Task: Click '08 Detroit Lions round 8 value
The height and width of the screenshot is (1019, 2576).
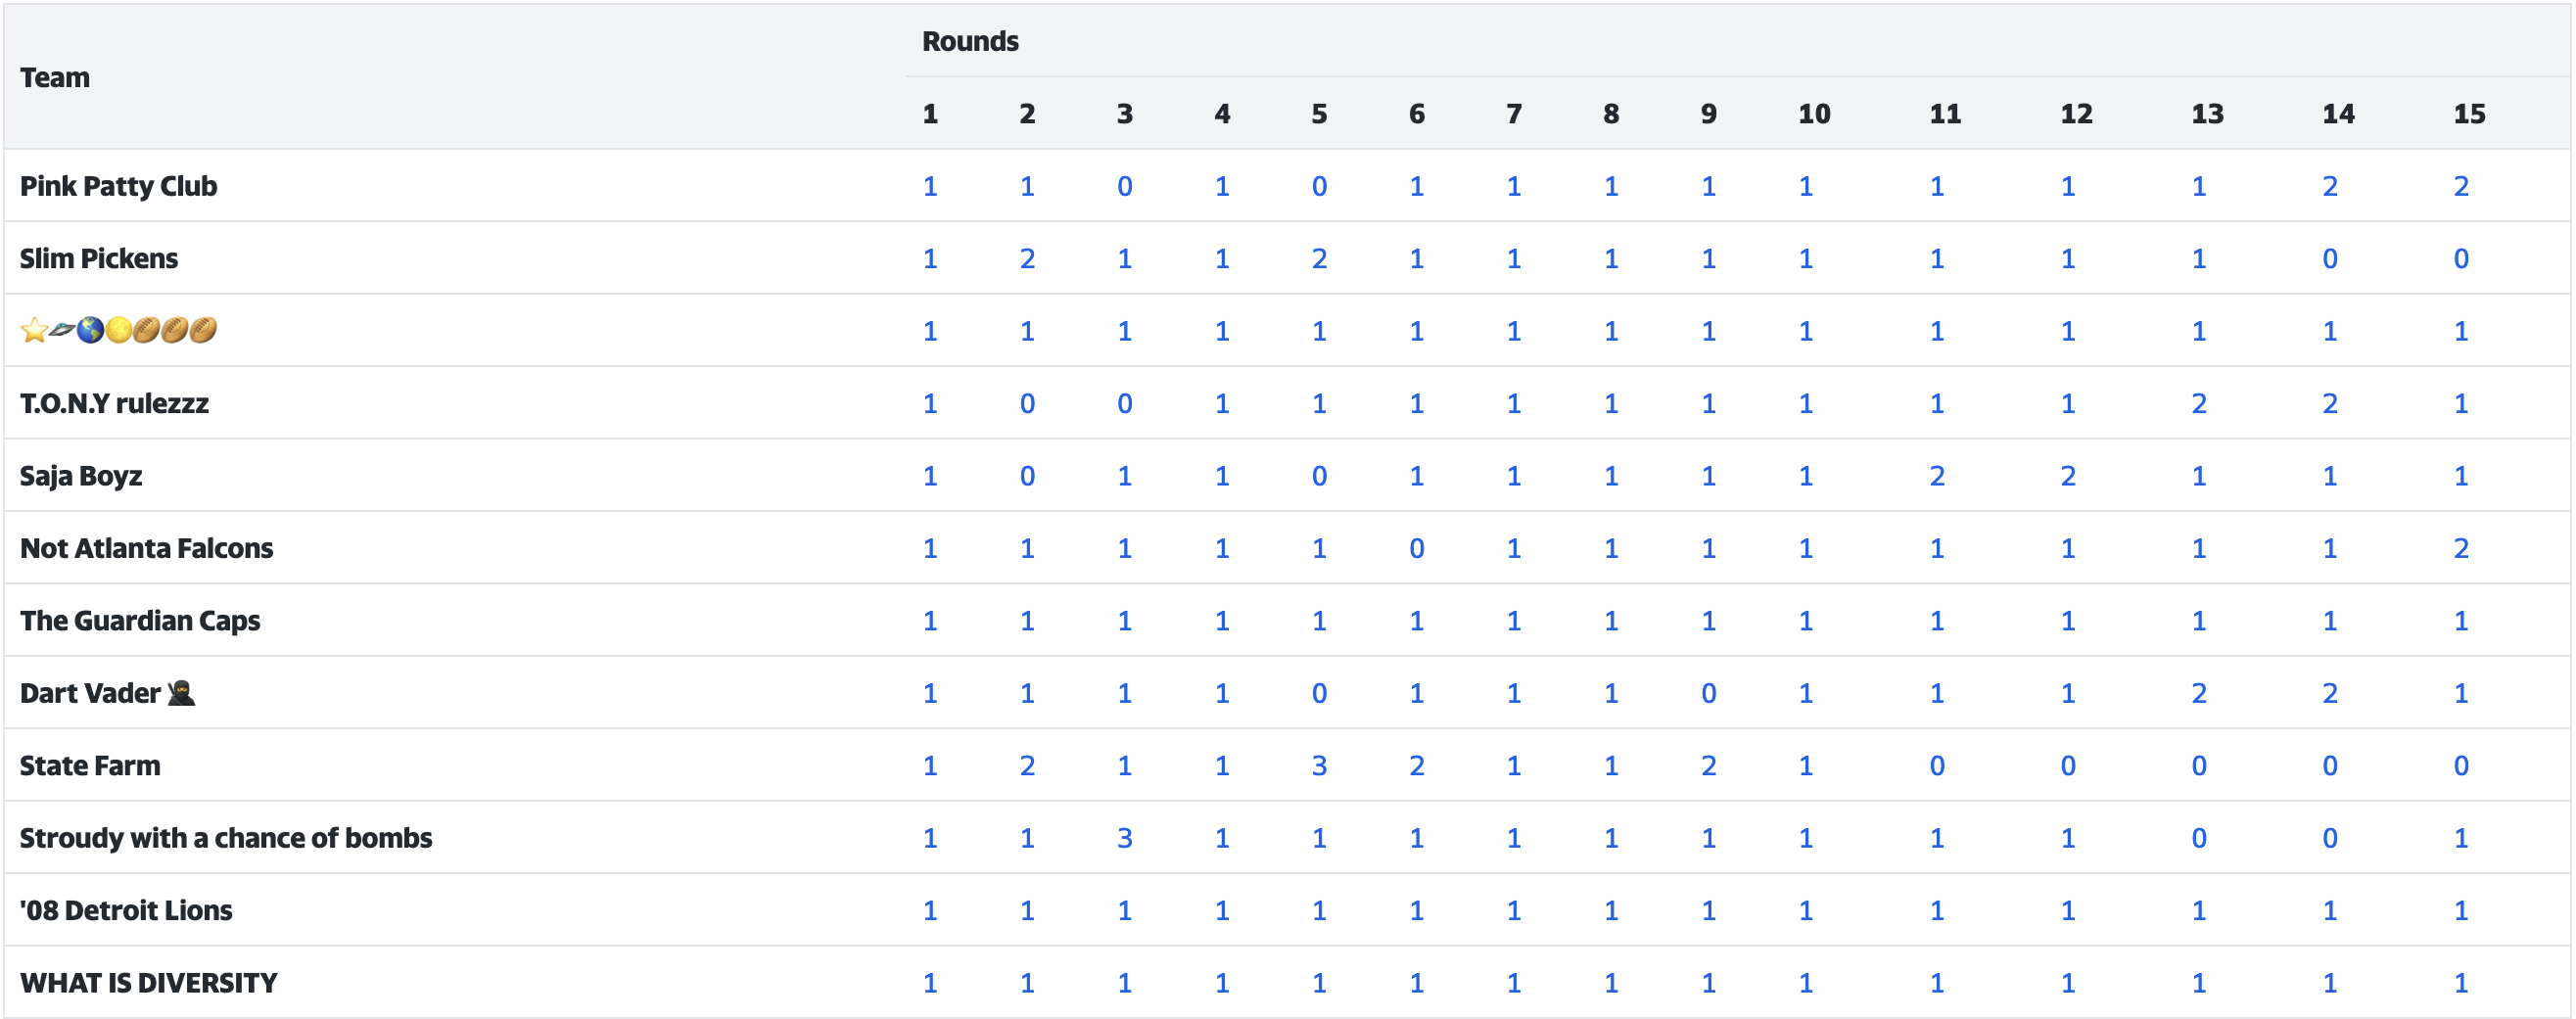Action: point(1610,910)
